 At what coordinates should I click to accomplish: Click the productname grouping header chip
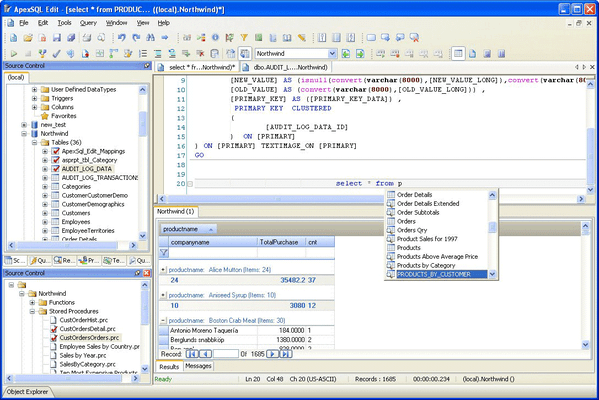point(188,229)
